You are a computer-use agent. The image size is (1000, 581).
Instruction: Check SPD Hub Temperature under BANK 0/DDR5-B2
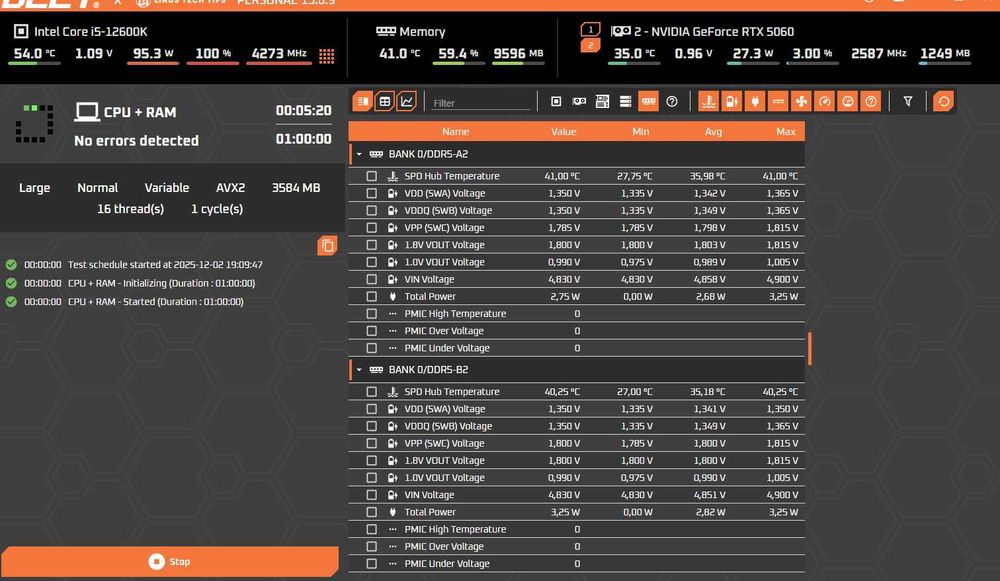tap(371, 392)
